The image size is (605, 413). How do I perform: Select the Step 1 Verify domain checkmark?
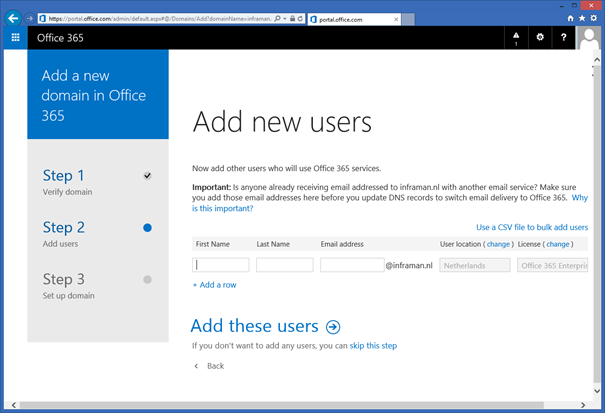coord(147,176)
